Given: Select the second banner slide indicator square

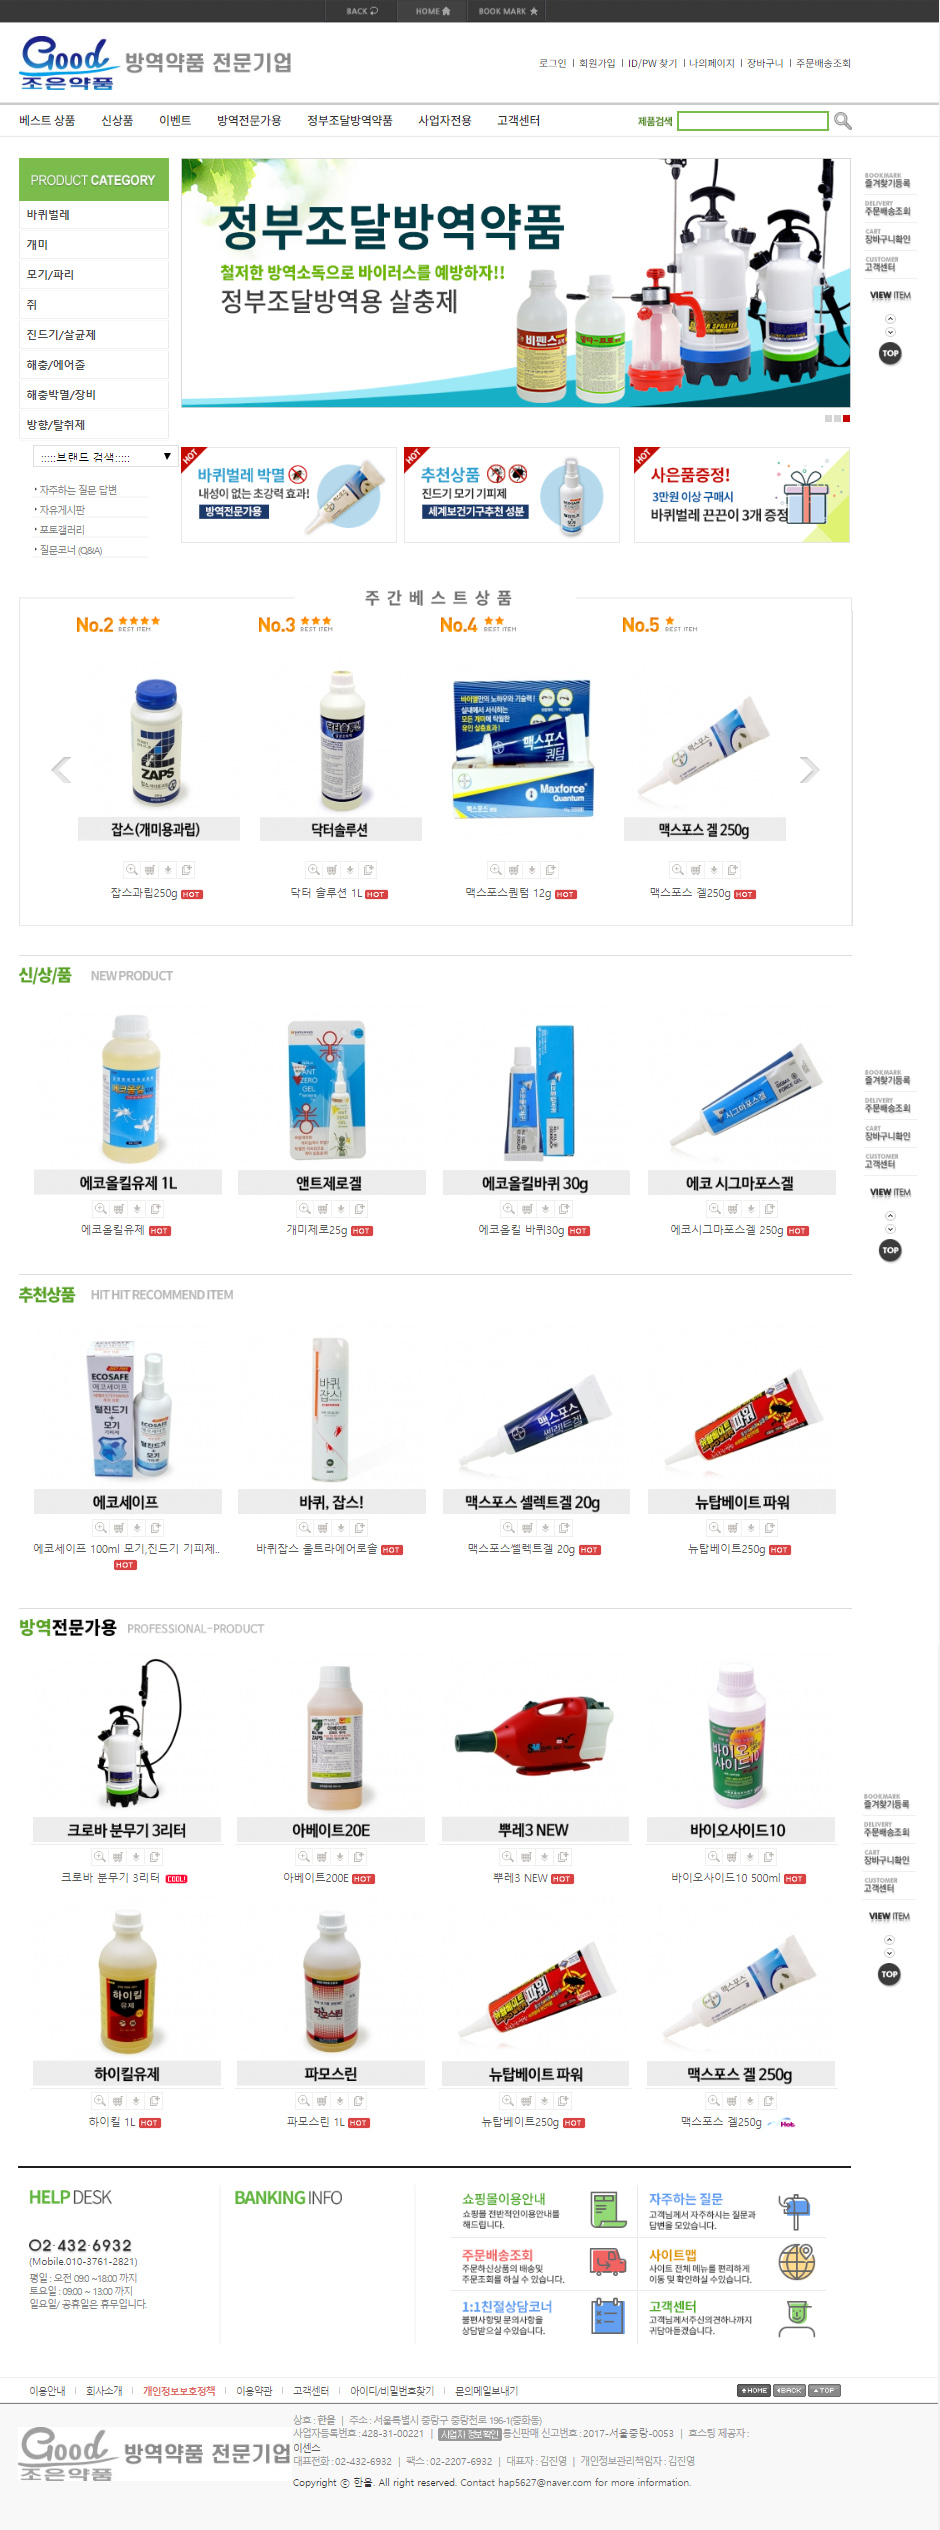Looking at the screenshot, I should pos(837,419).
